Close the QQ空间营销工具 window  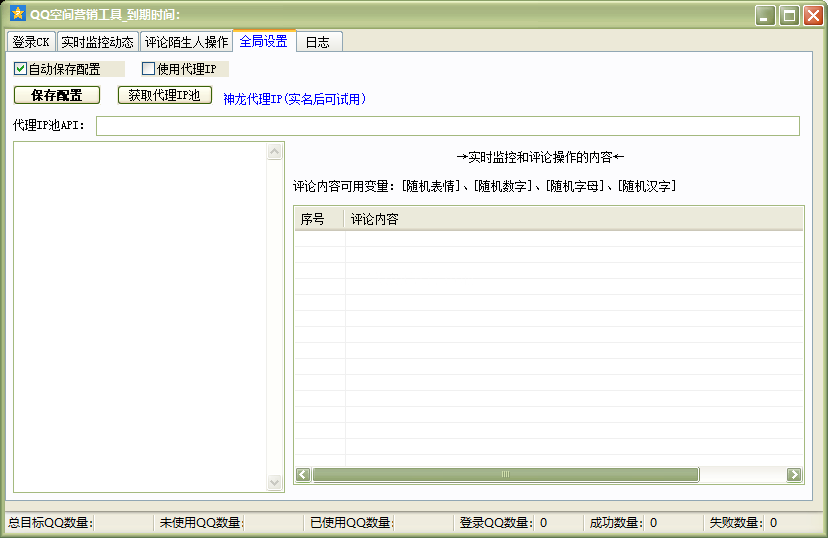812,15
